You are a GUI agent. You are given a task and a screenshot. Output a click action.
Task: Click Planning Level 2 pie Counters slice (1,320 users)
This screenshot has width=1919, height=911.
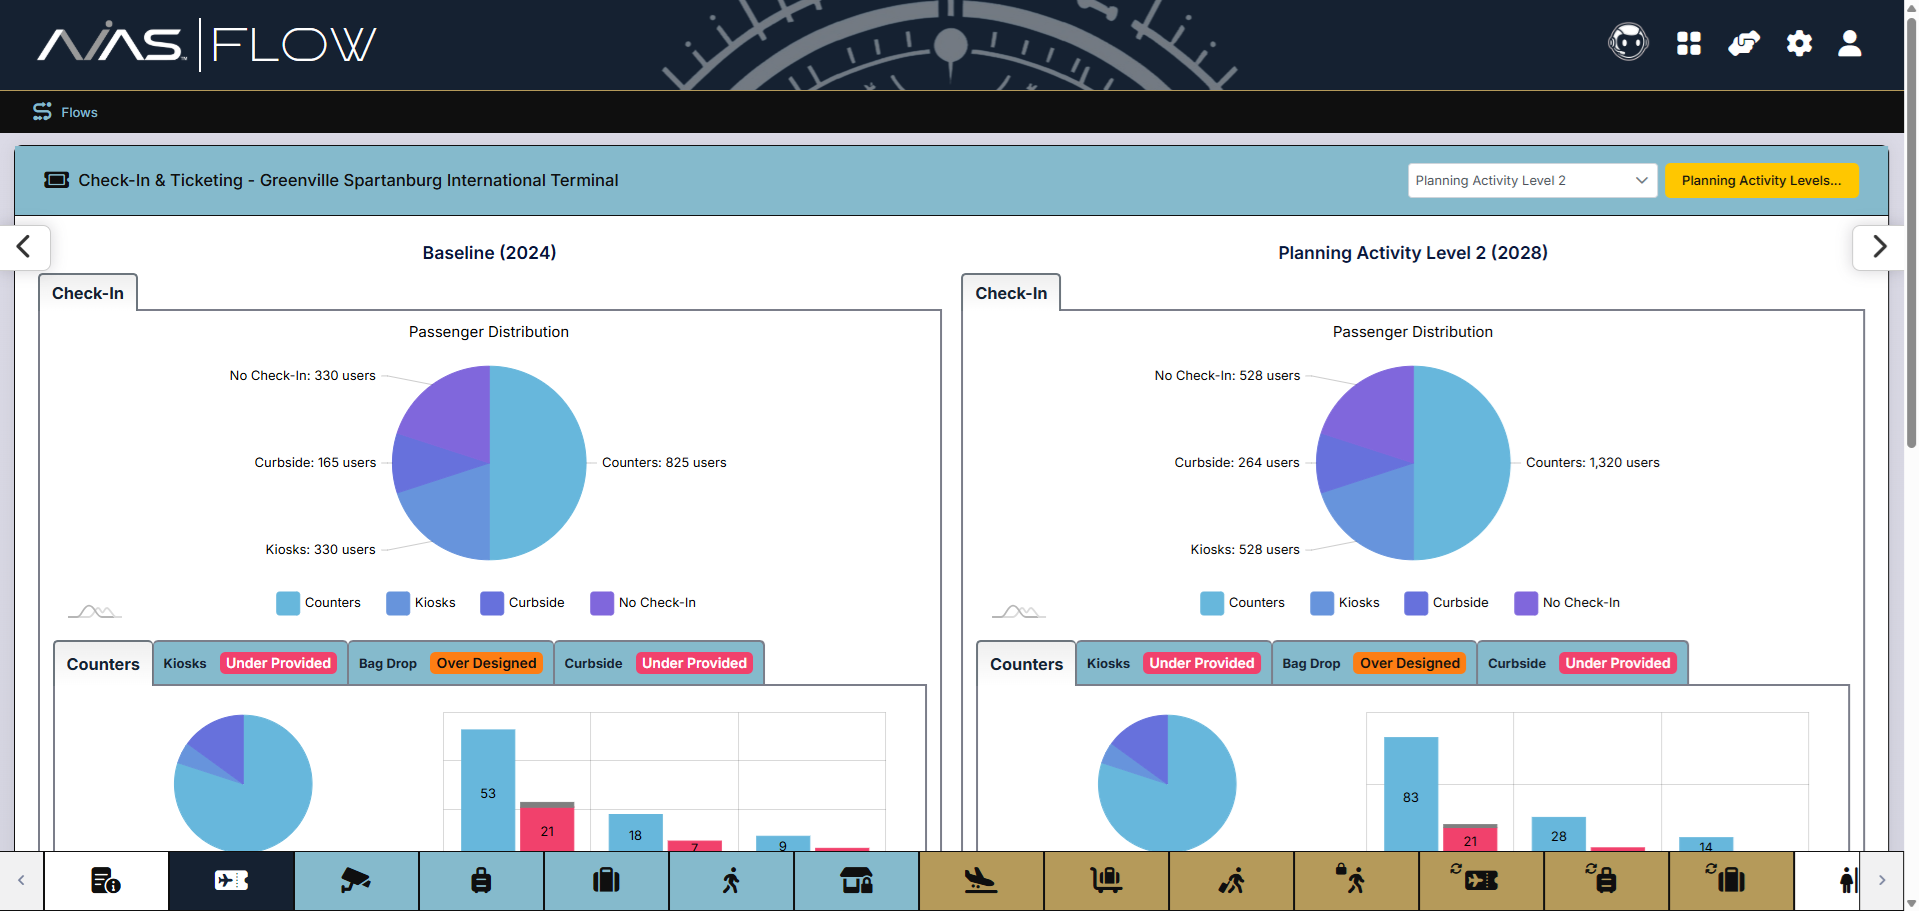[x=1464, y=463]
